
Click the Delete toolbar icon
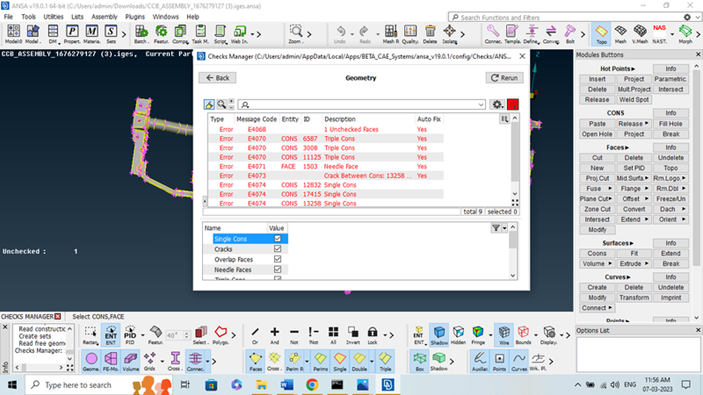click(430, 34)
